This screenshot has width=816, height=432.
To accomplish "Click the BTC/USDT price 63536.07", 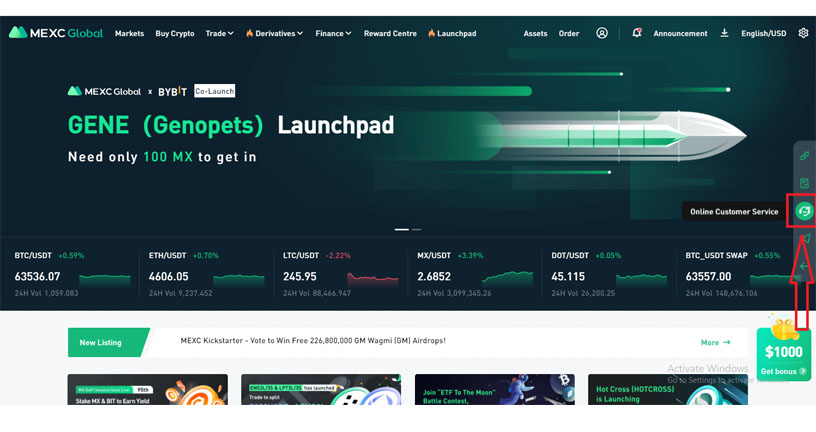I will tap(37, 276).
